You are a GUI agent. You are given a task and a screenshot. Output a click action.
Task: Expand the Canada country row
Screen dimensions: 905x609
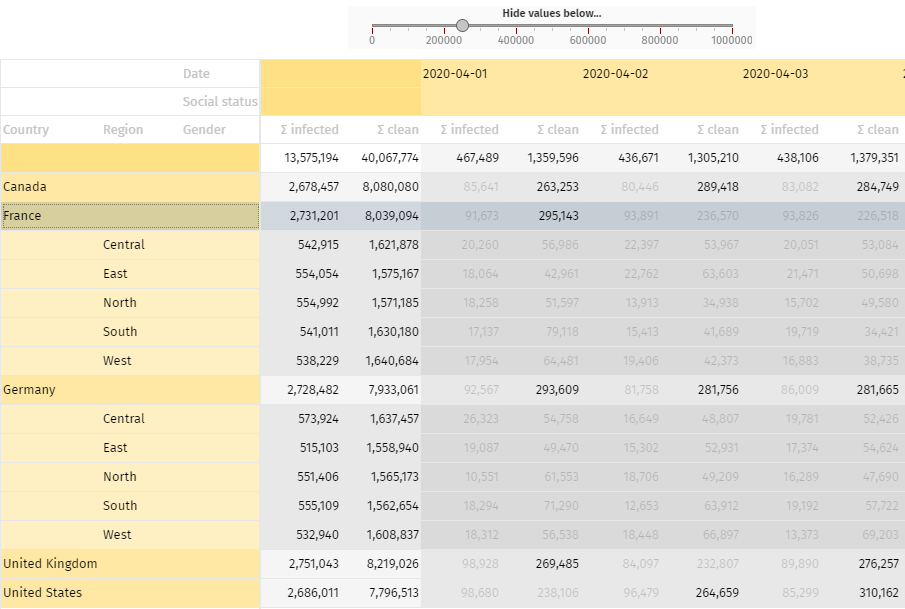click(25, 187)
